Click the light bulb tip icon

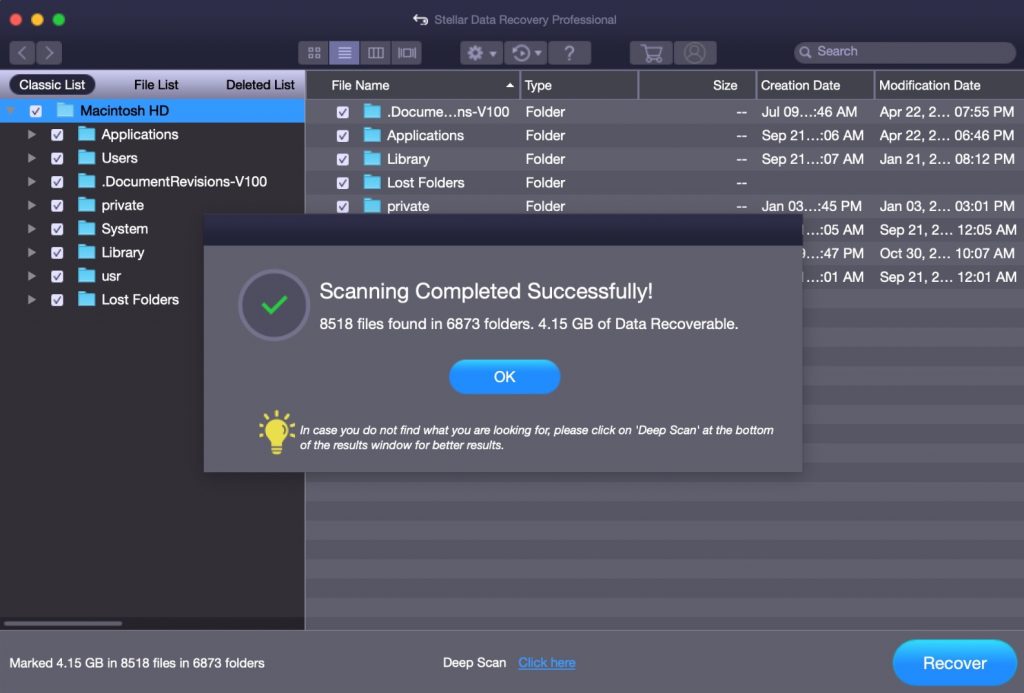pyautogui.click(x=276, y=432)
